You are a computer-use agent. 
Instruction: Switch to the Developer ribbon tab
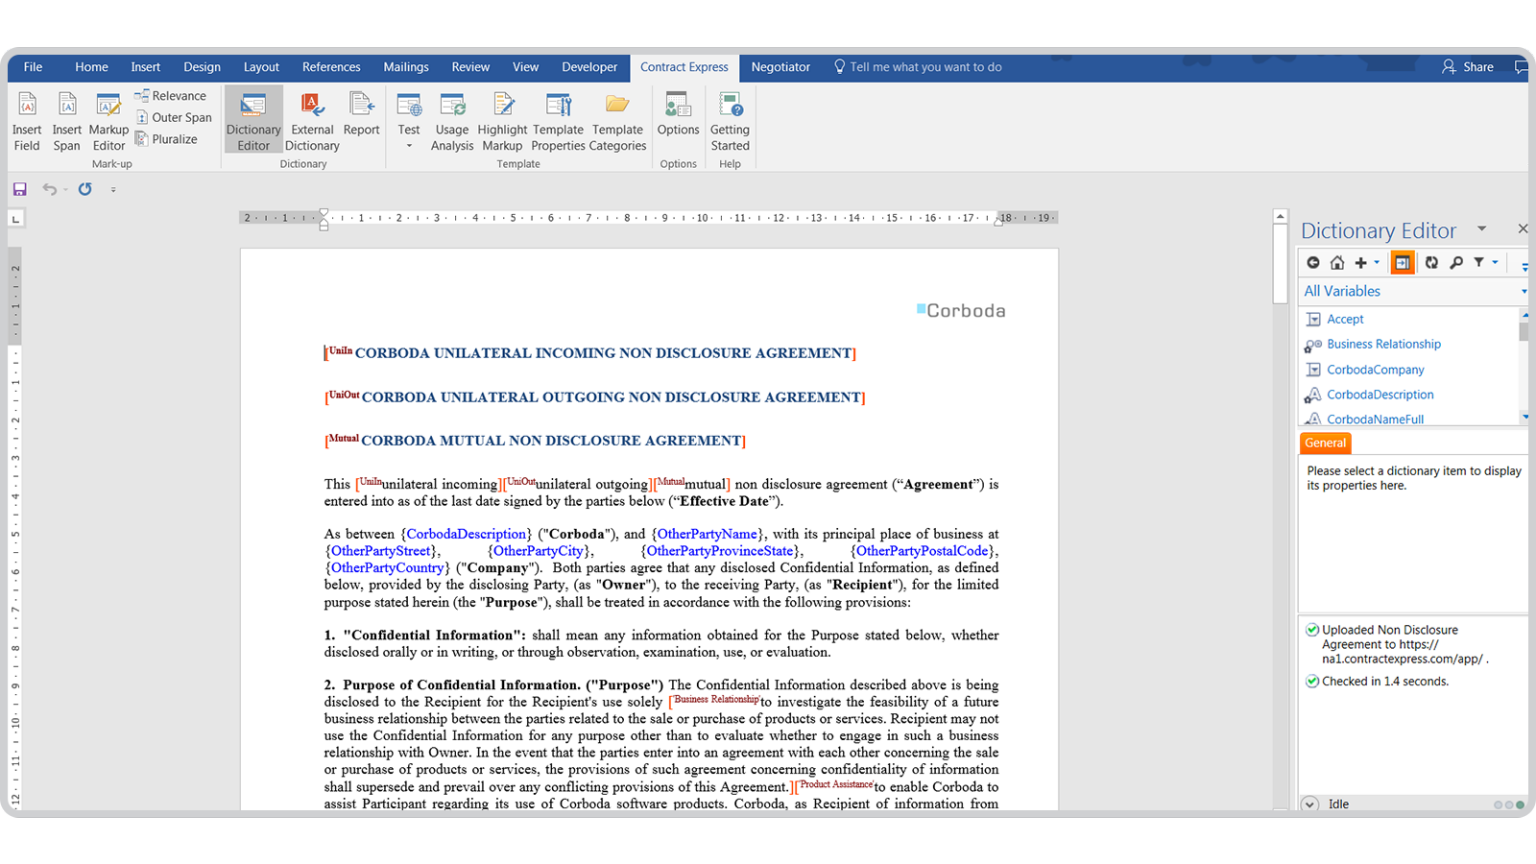589,67
